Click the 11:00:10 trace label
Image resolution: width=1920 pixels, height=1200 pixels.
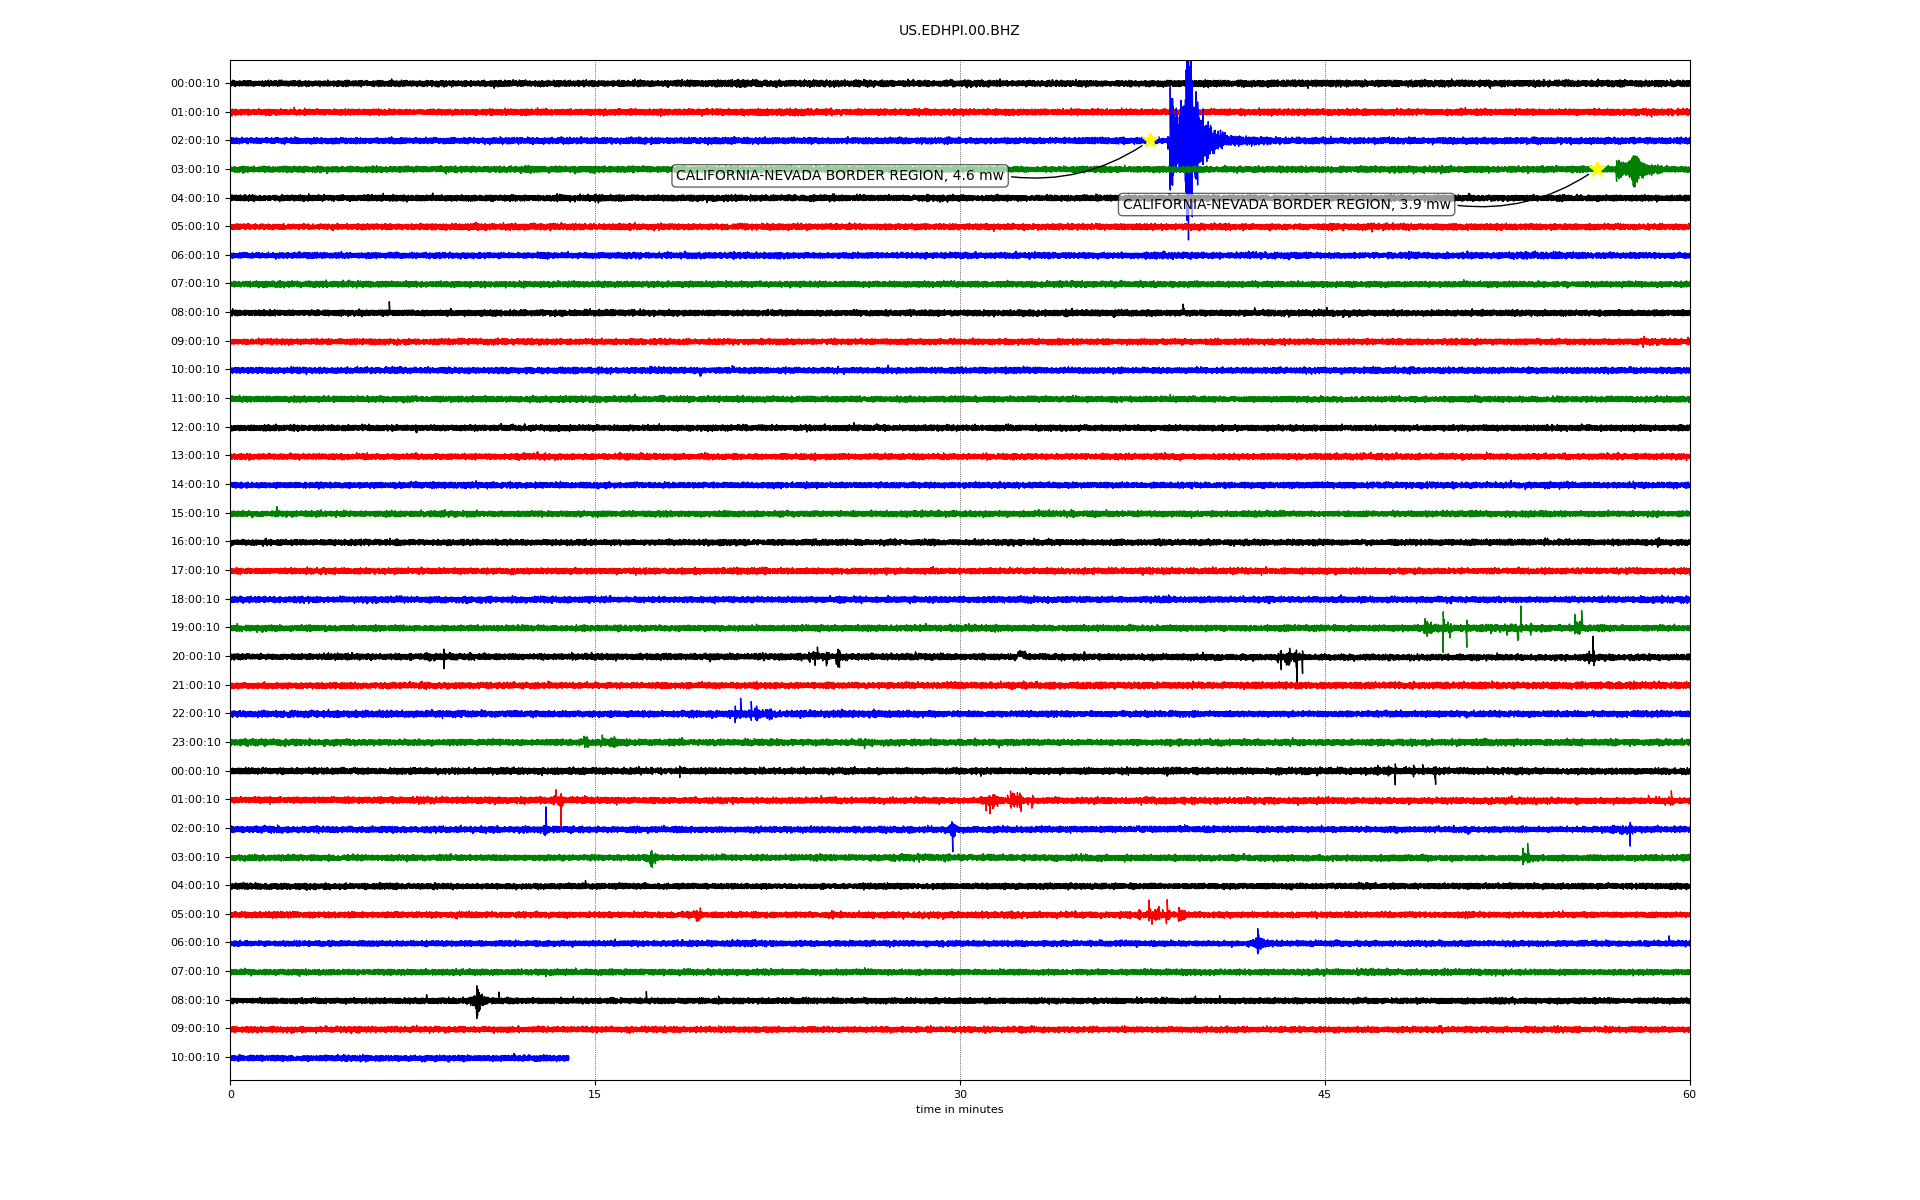click(x=195, y=399)
